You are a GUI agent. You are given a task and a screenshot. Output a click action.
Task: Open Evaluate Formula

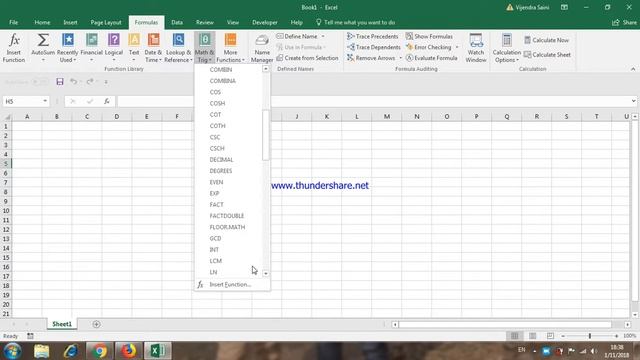point(431,58)
